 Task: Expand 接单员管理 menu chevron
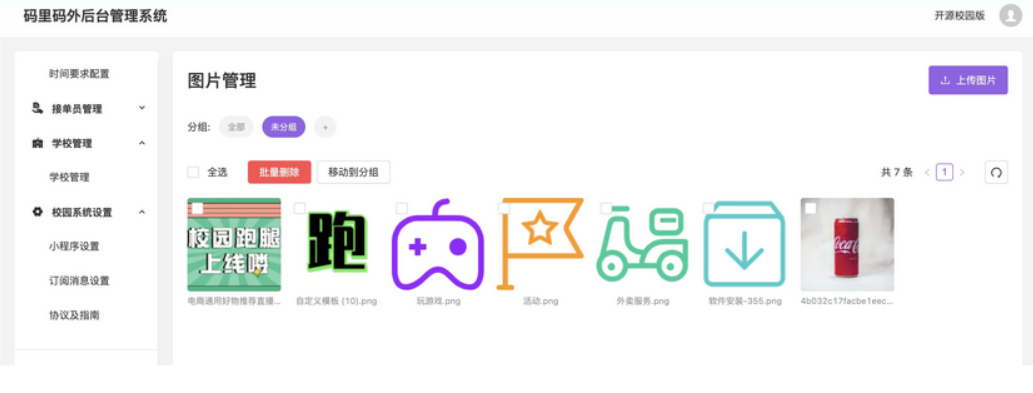click(x=142, y=108)
